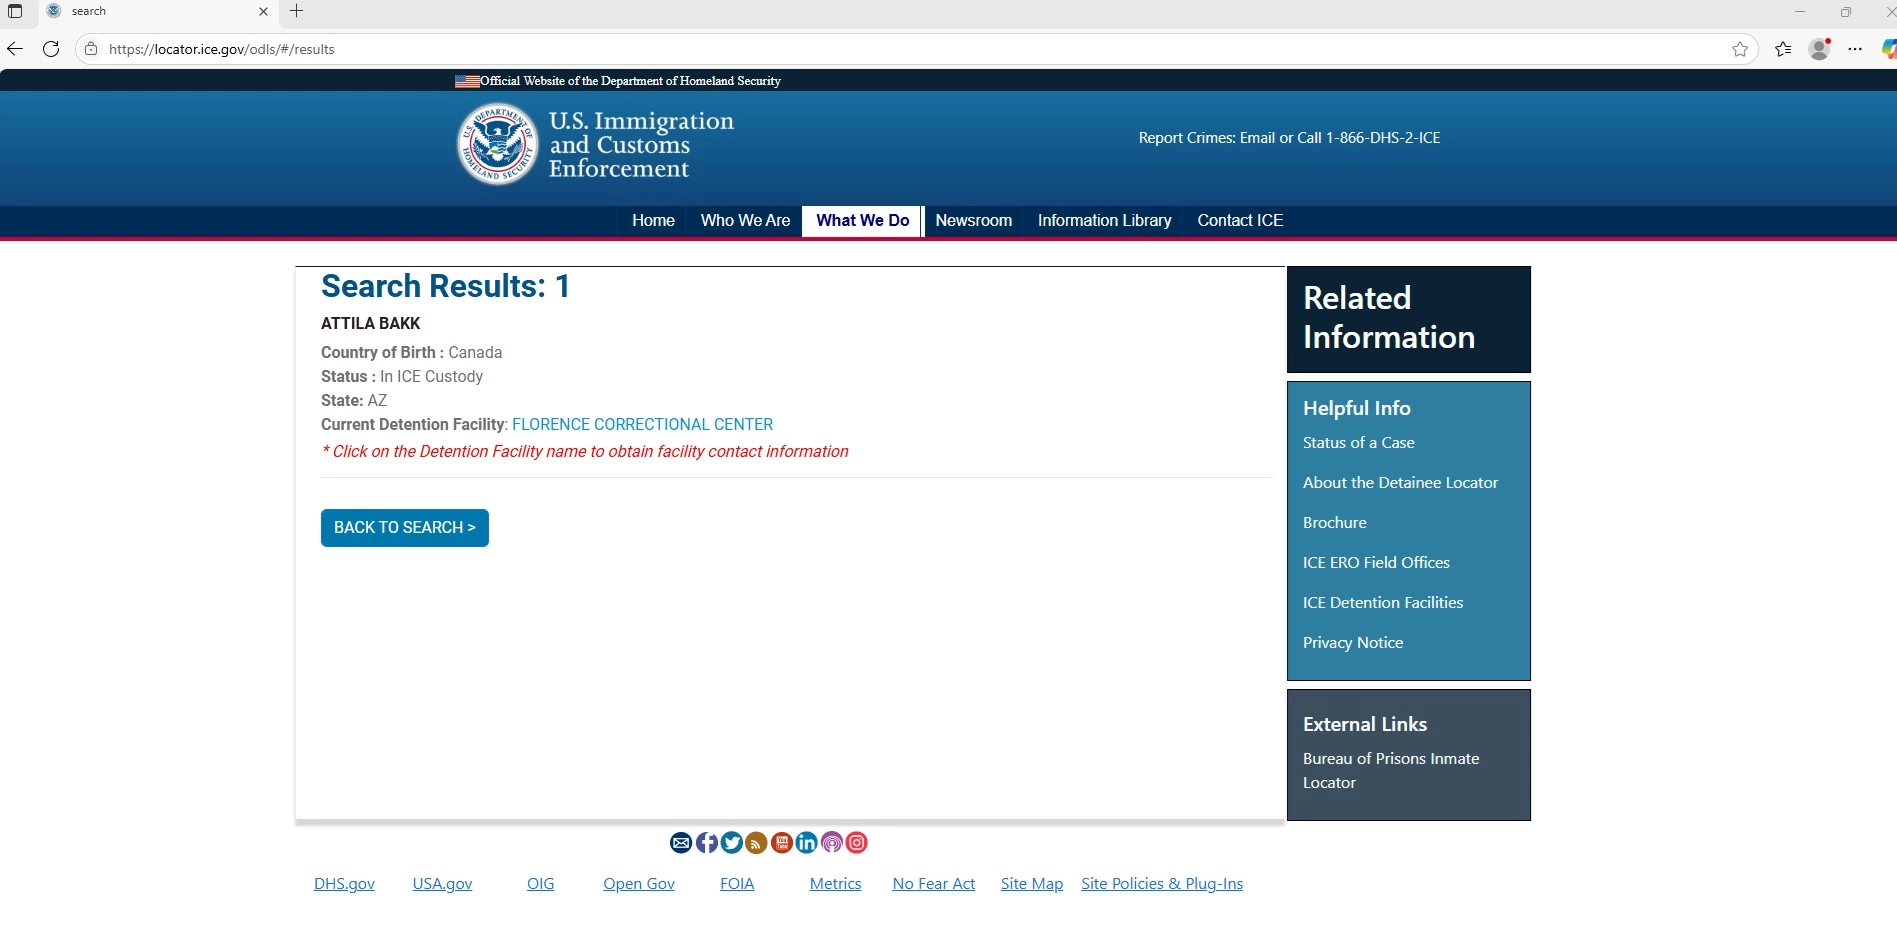Open FLORENCE CORRECTIONAL CENTER facility link
The width and height of the screenshot is (1897, 933).
(x=642, y=424)
